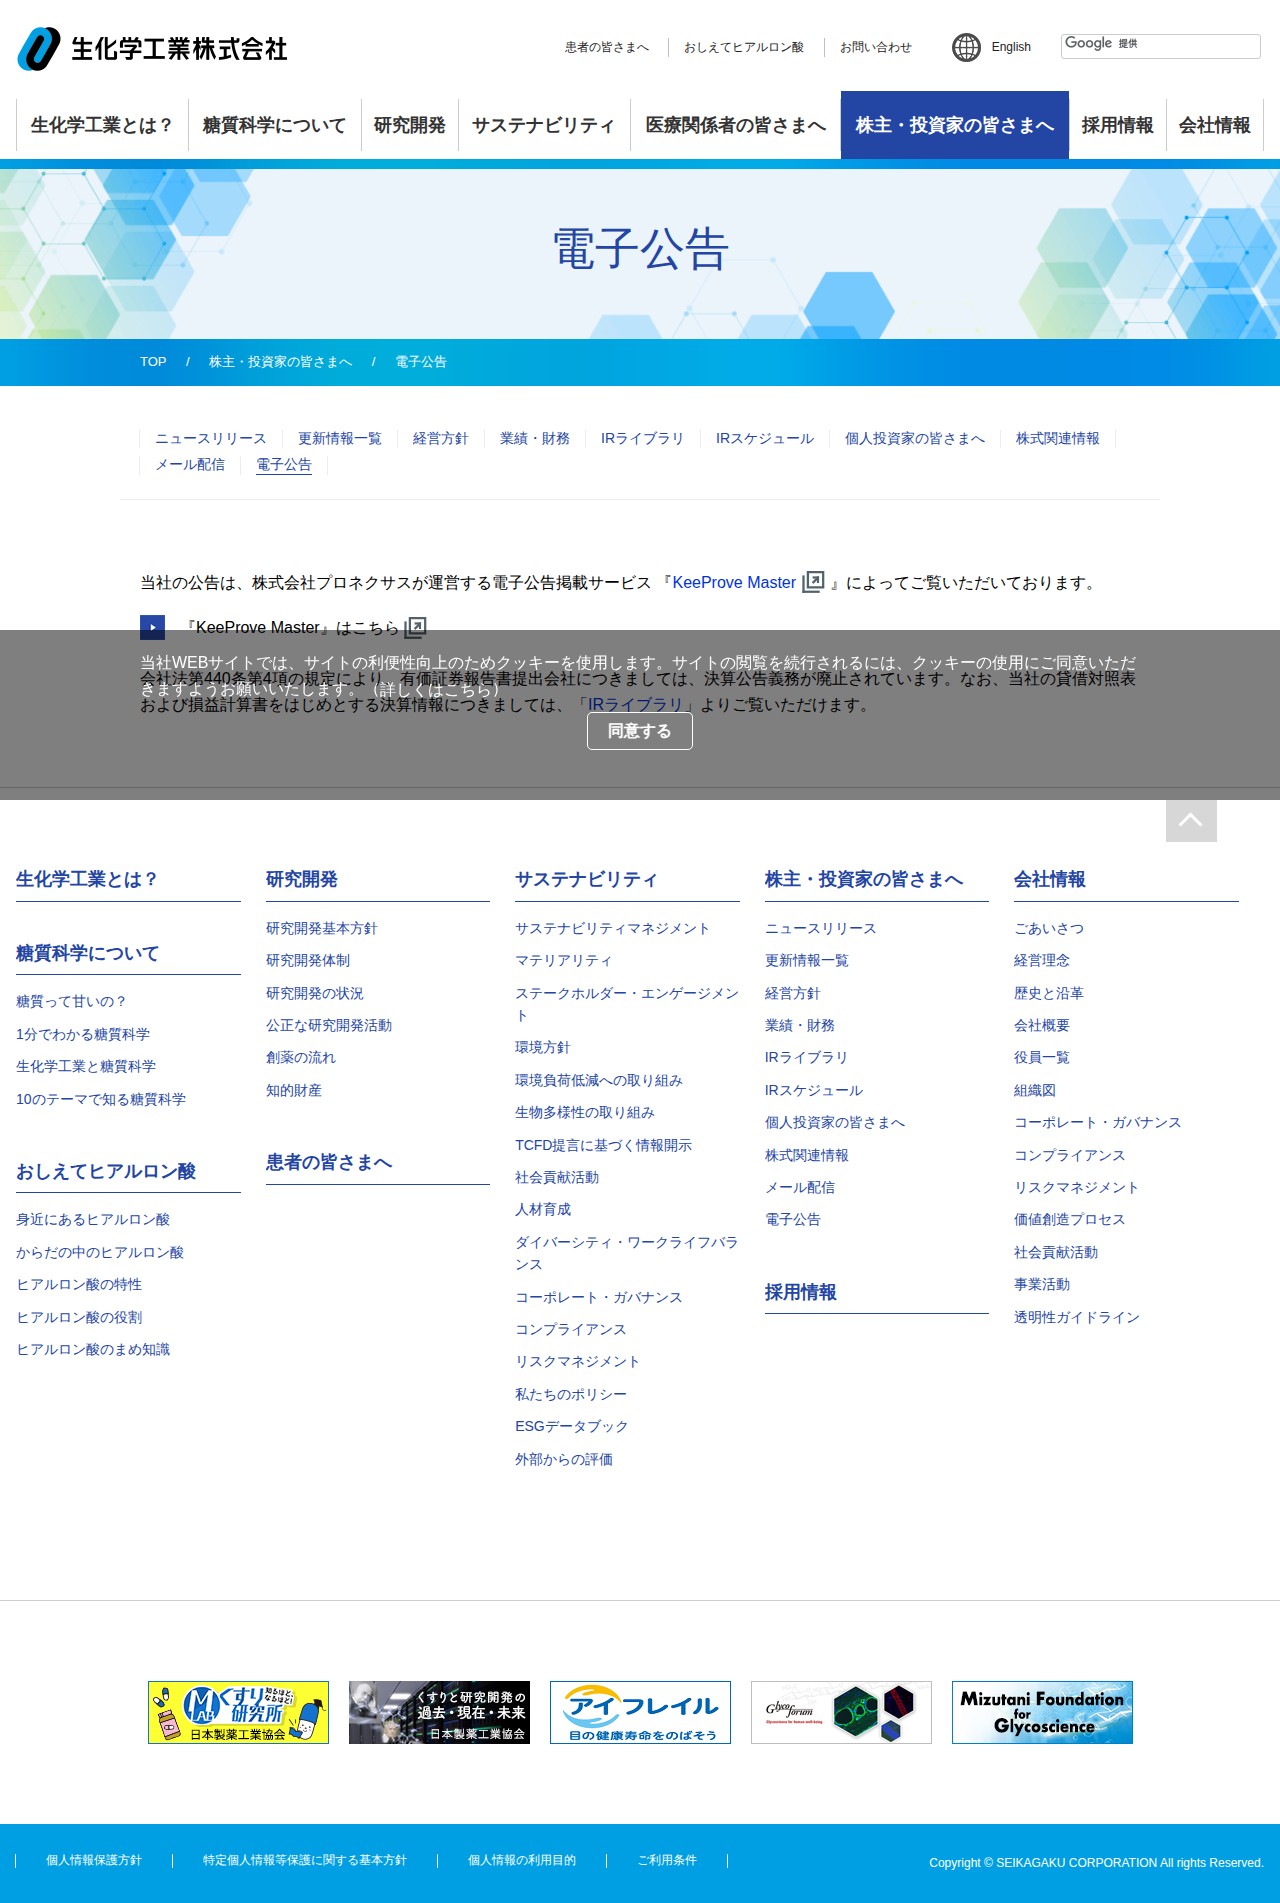Image resolution: width=1280 pixels, height=1903 pixels.
Task: Open ニュースリリース sub-navigation tab
Action: pos(211,438)
